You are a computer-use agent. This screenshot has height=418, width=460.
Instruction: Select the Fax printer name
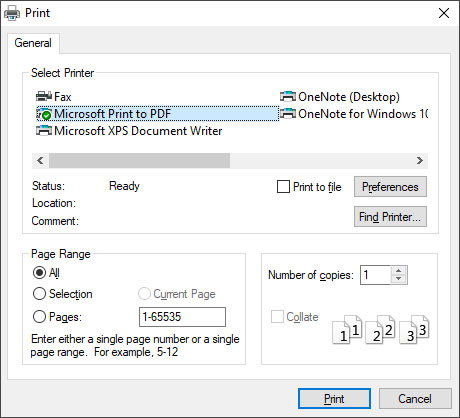click(63, 97)
